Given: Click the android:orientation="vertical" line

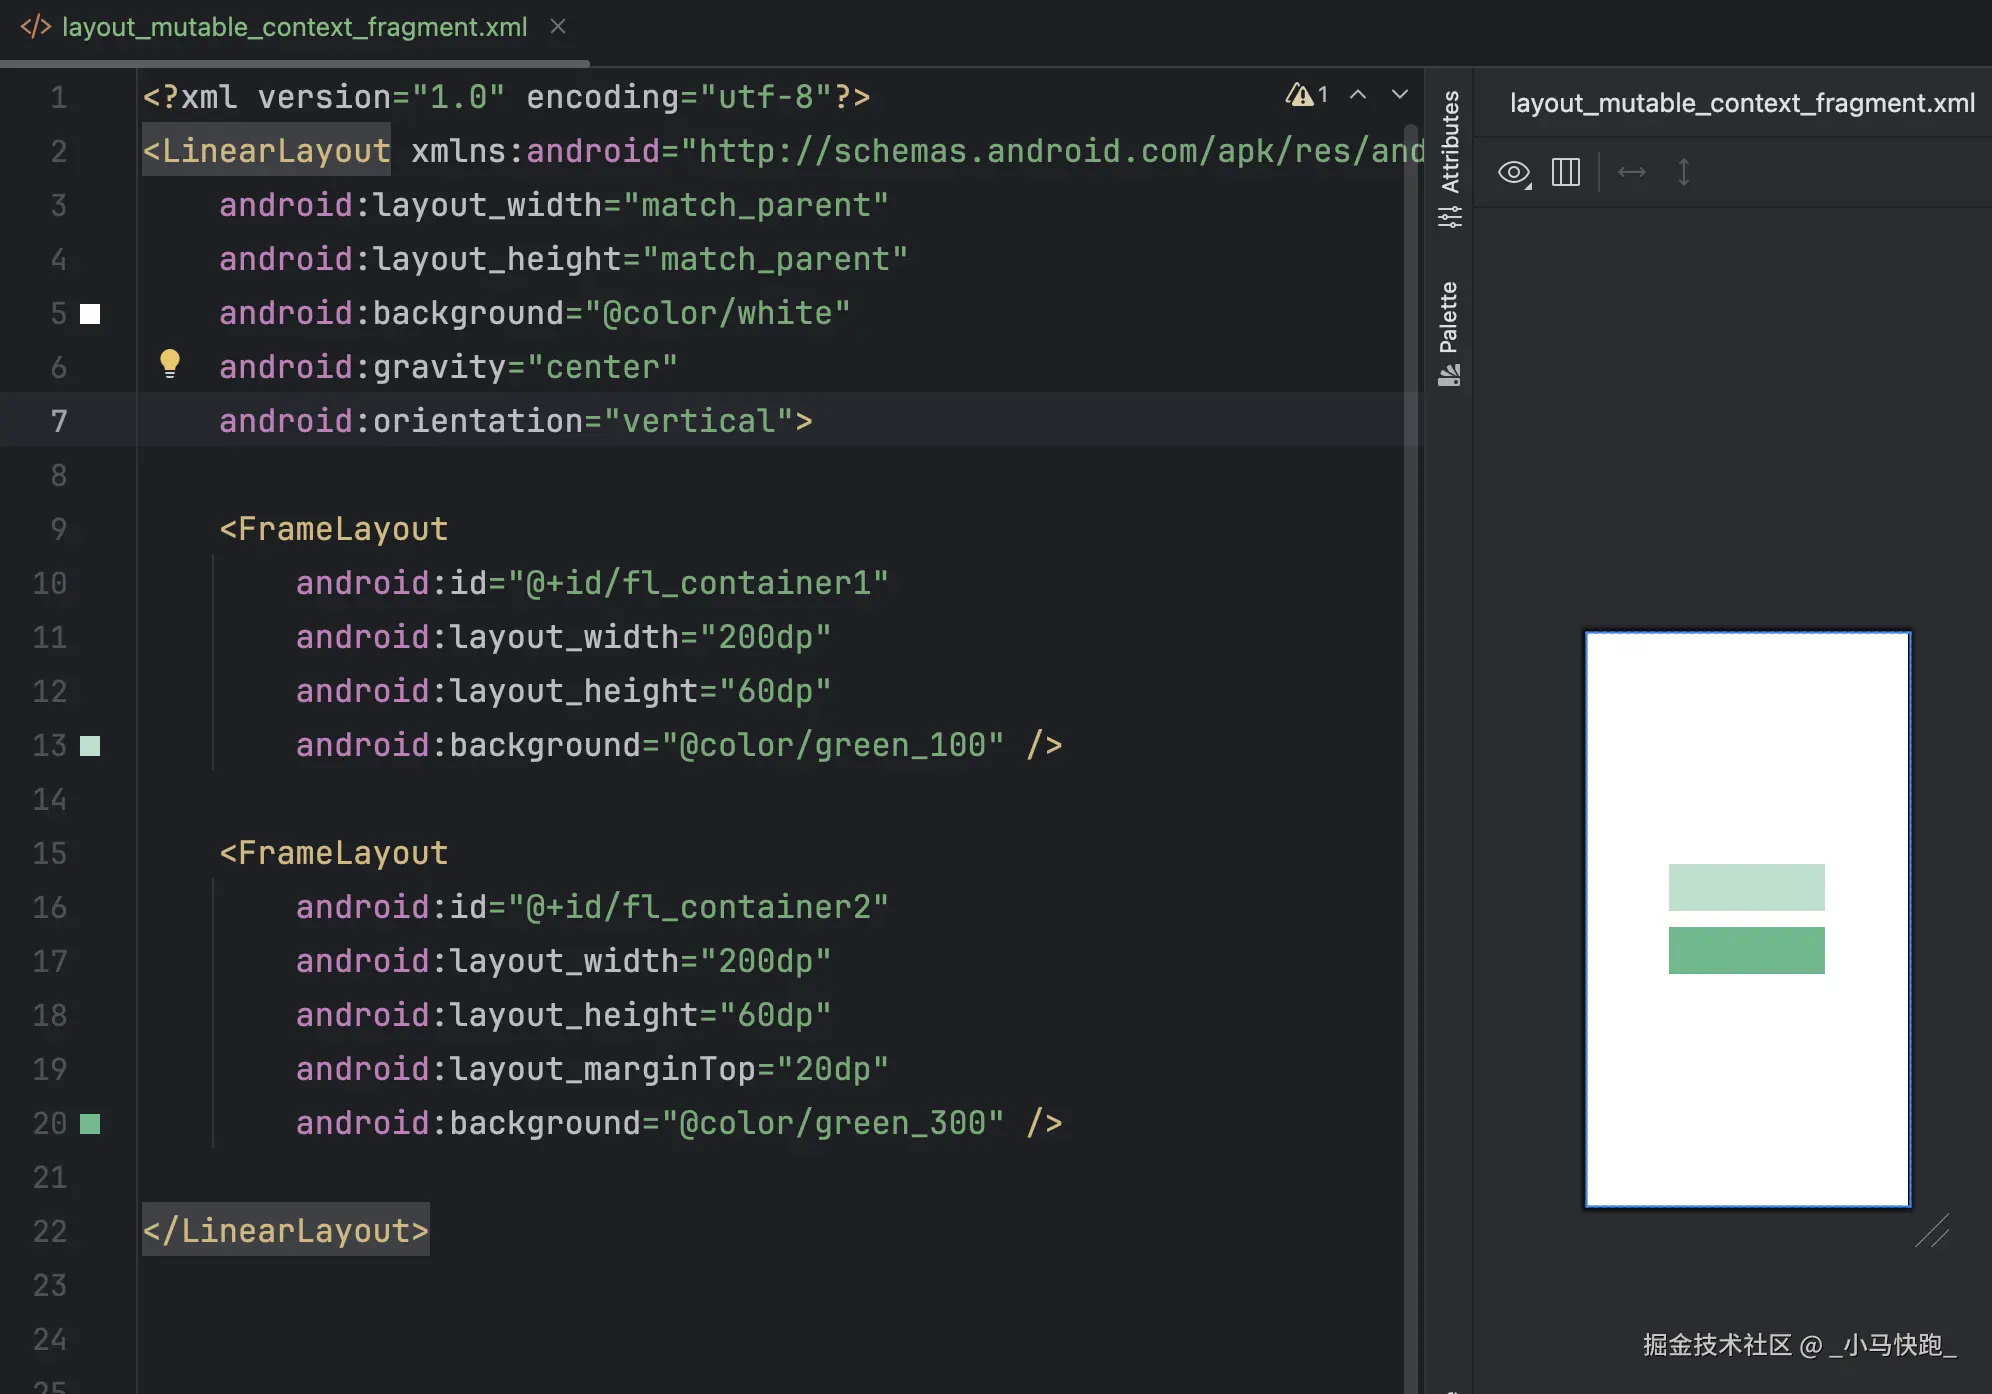Looking at the screenshot, I should [x=516, y=421].
